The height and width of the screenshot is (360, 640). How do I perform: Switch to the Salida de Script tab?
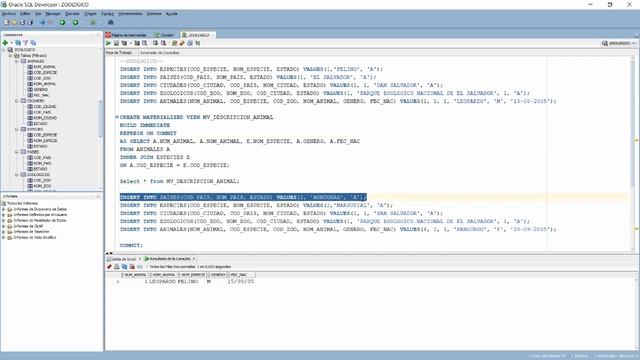tap(121, 259)
